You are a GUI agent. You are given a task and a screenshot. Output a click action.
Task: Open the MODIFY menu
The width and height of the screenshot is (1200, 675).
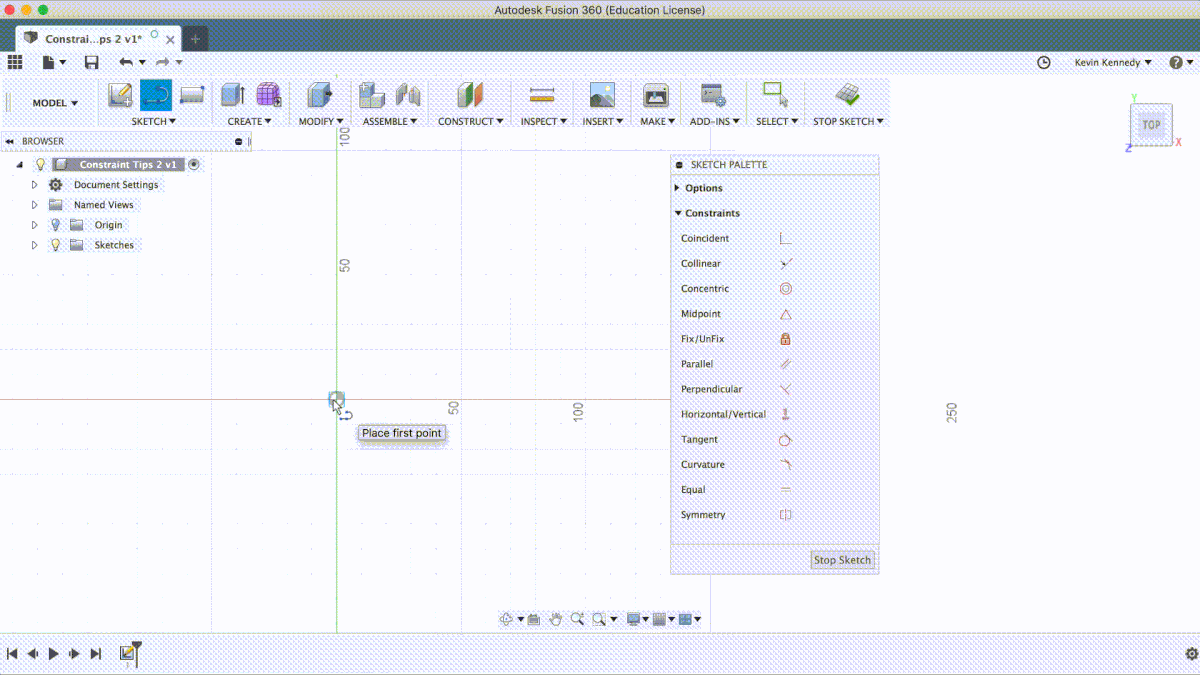tap(321, 121)
